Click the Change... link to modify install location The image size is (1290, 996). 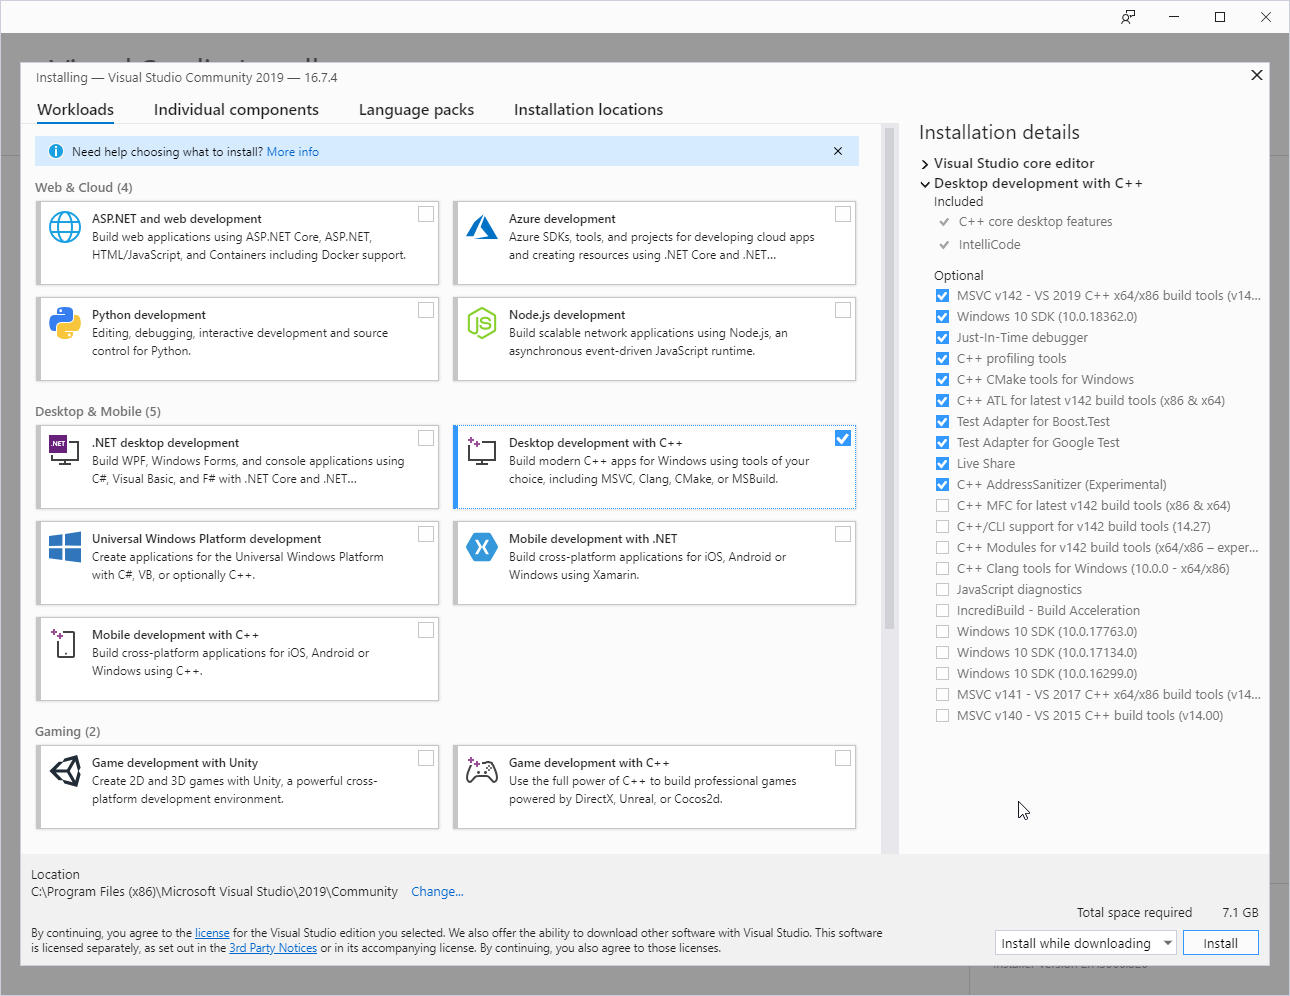point(437,891)
